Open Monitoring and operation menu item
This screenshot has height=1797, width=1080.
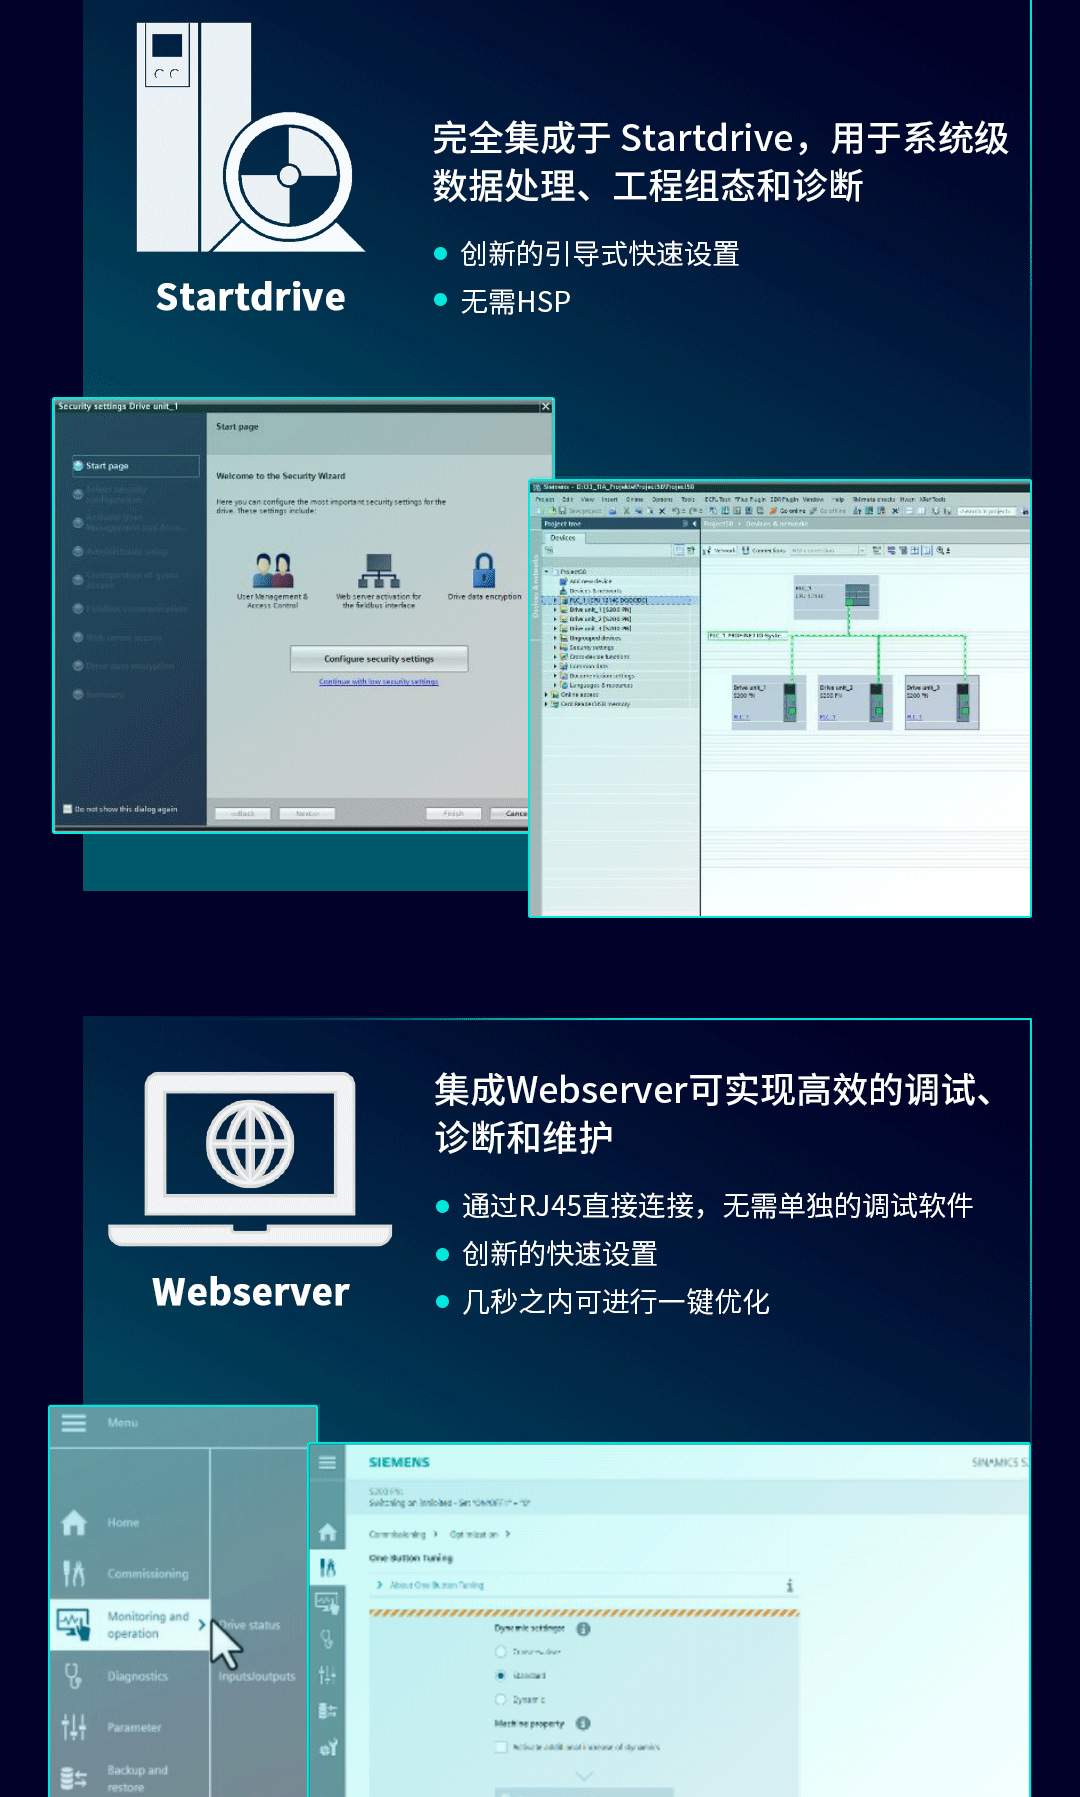point(131,1625)
